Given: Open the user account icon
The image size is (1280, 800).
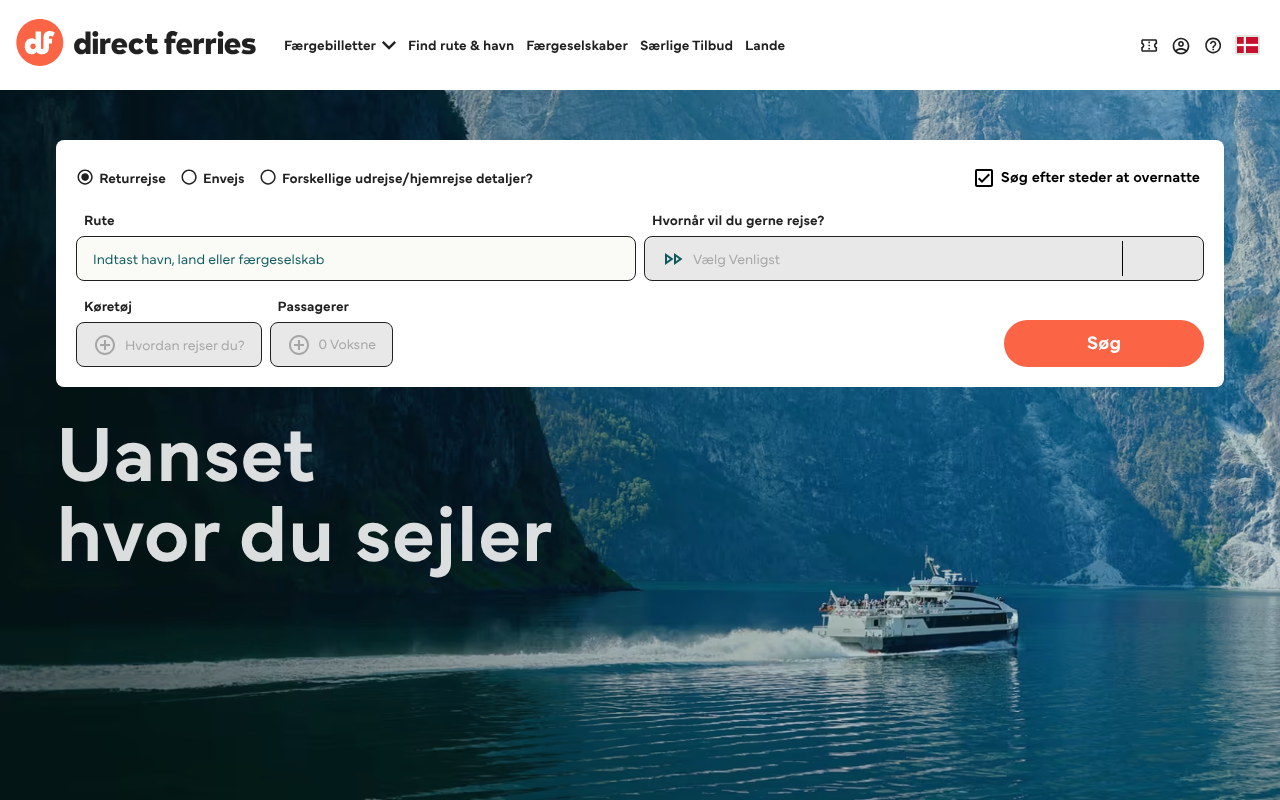Looking at the screenshot, I should point(1181,45).
